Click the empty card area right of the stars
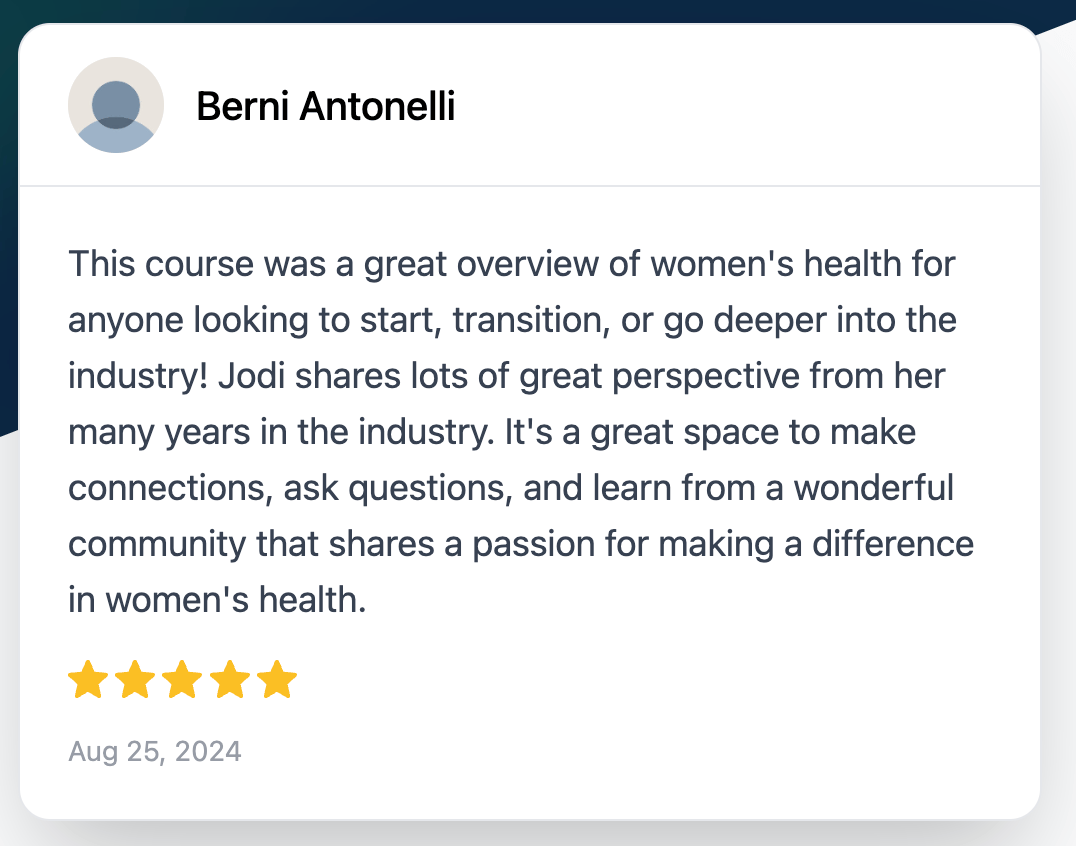The width and height of the screenshot is (1076, 846). pos(659,679)
